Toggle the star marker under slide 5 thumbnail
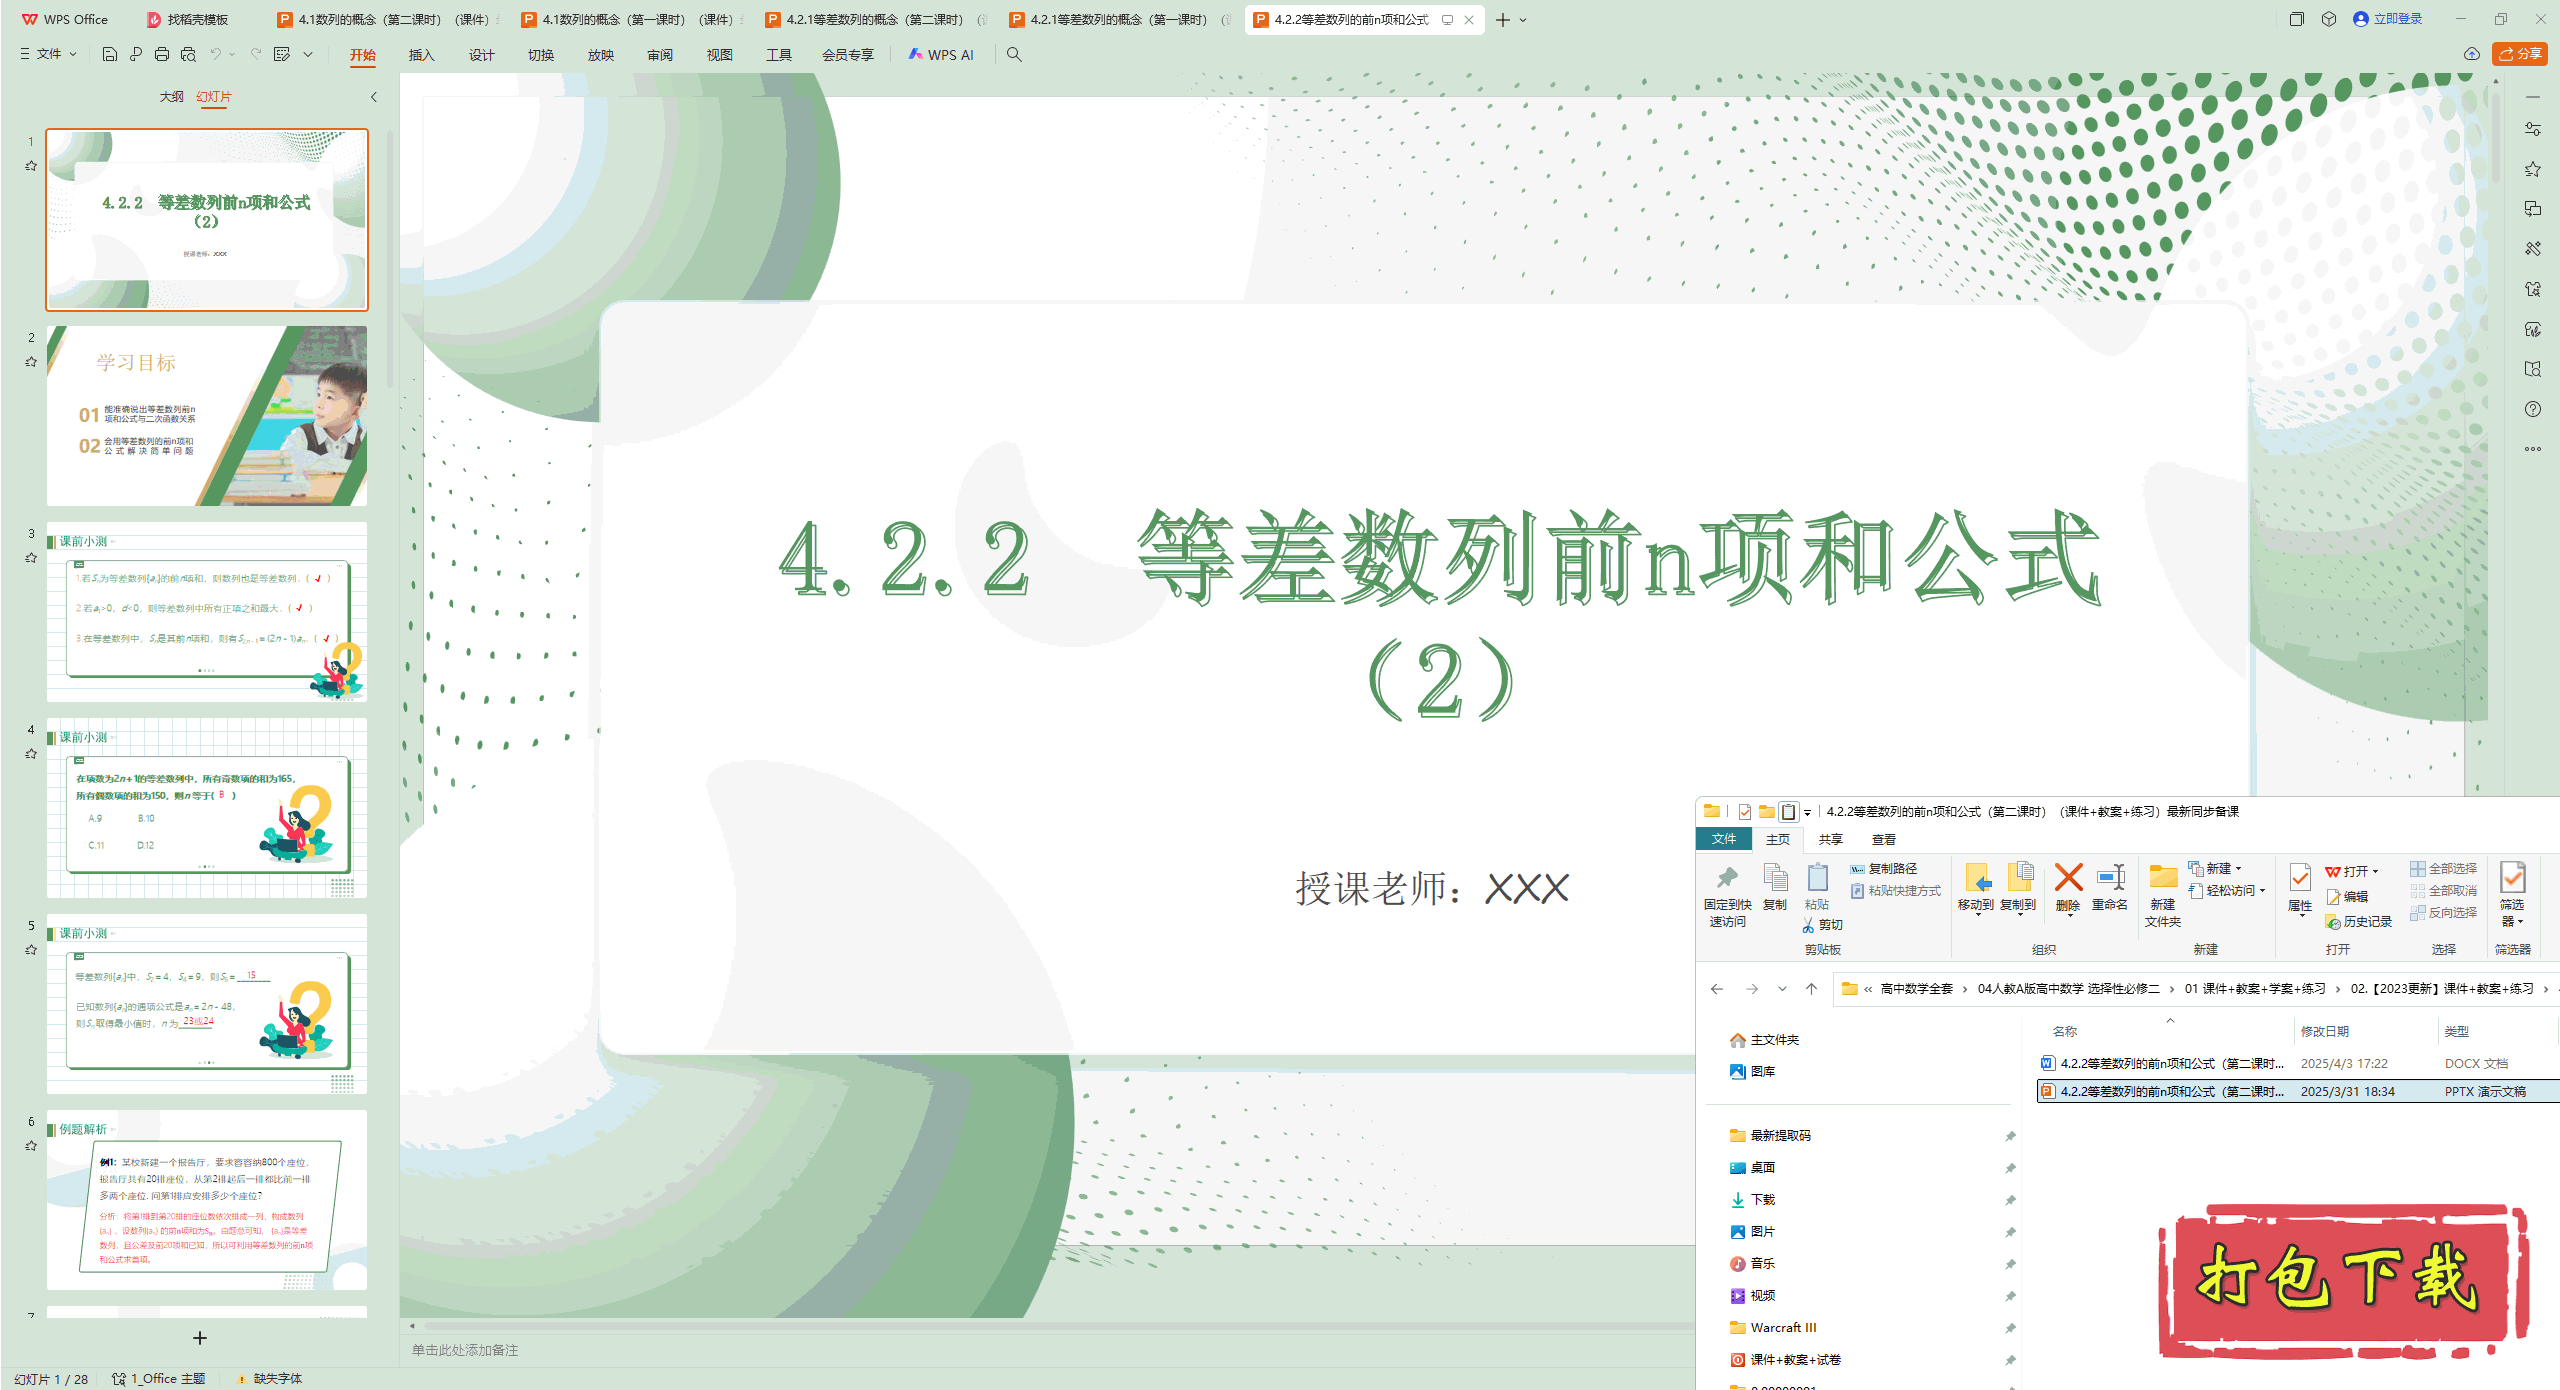Screen dimensions: 2560x1390 [31, 950]
